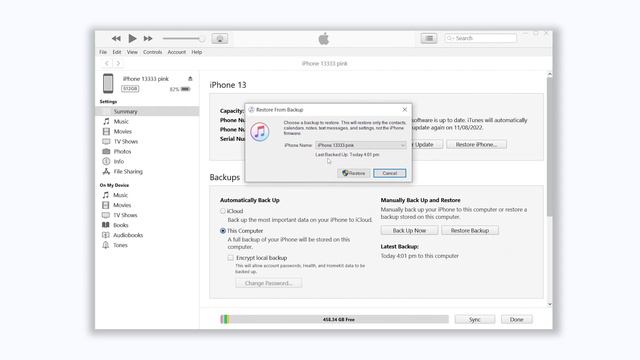Click the Done button
Viewport: 640px width, 360px height.
click(517, 319)
